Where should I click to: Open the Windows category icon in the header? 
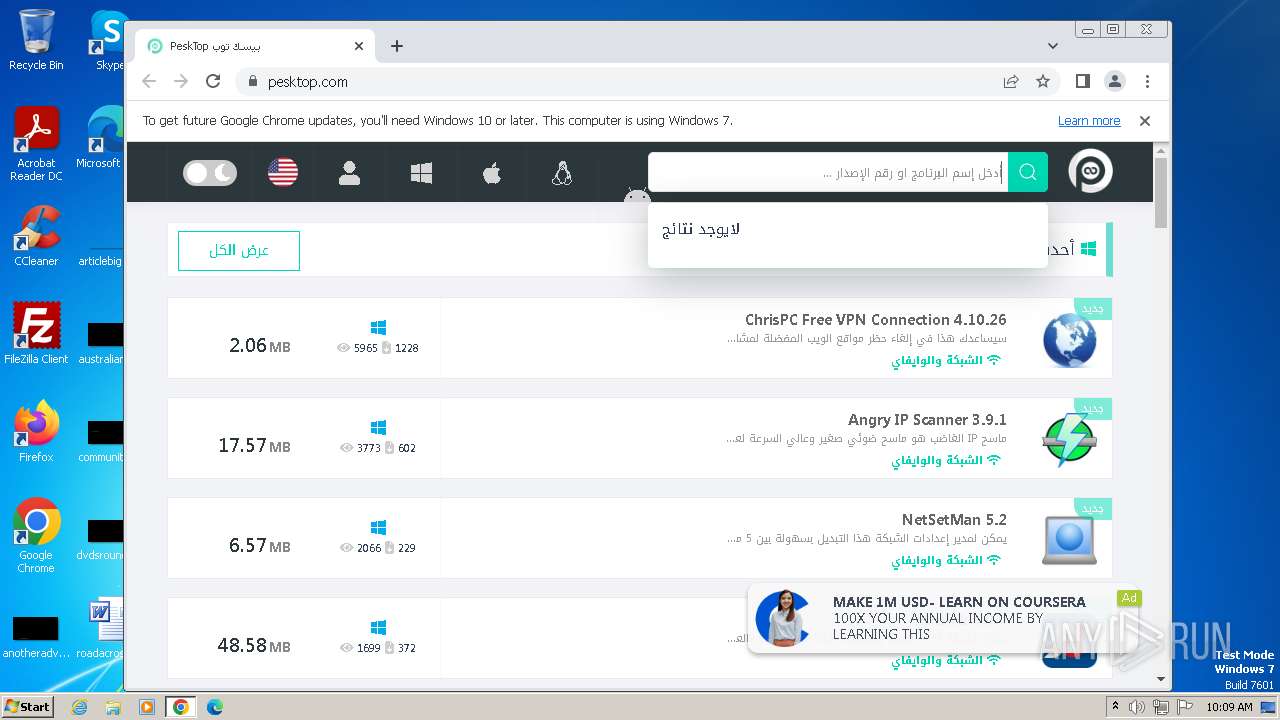421,173
